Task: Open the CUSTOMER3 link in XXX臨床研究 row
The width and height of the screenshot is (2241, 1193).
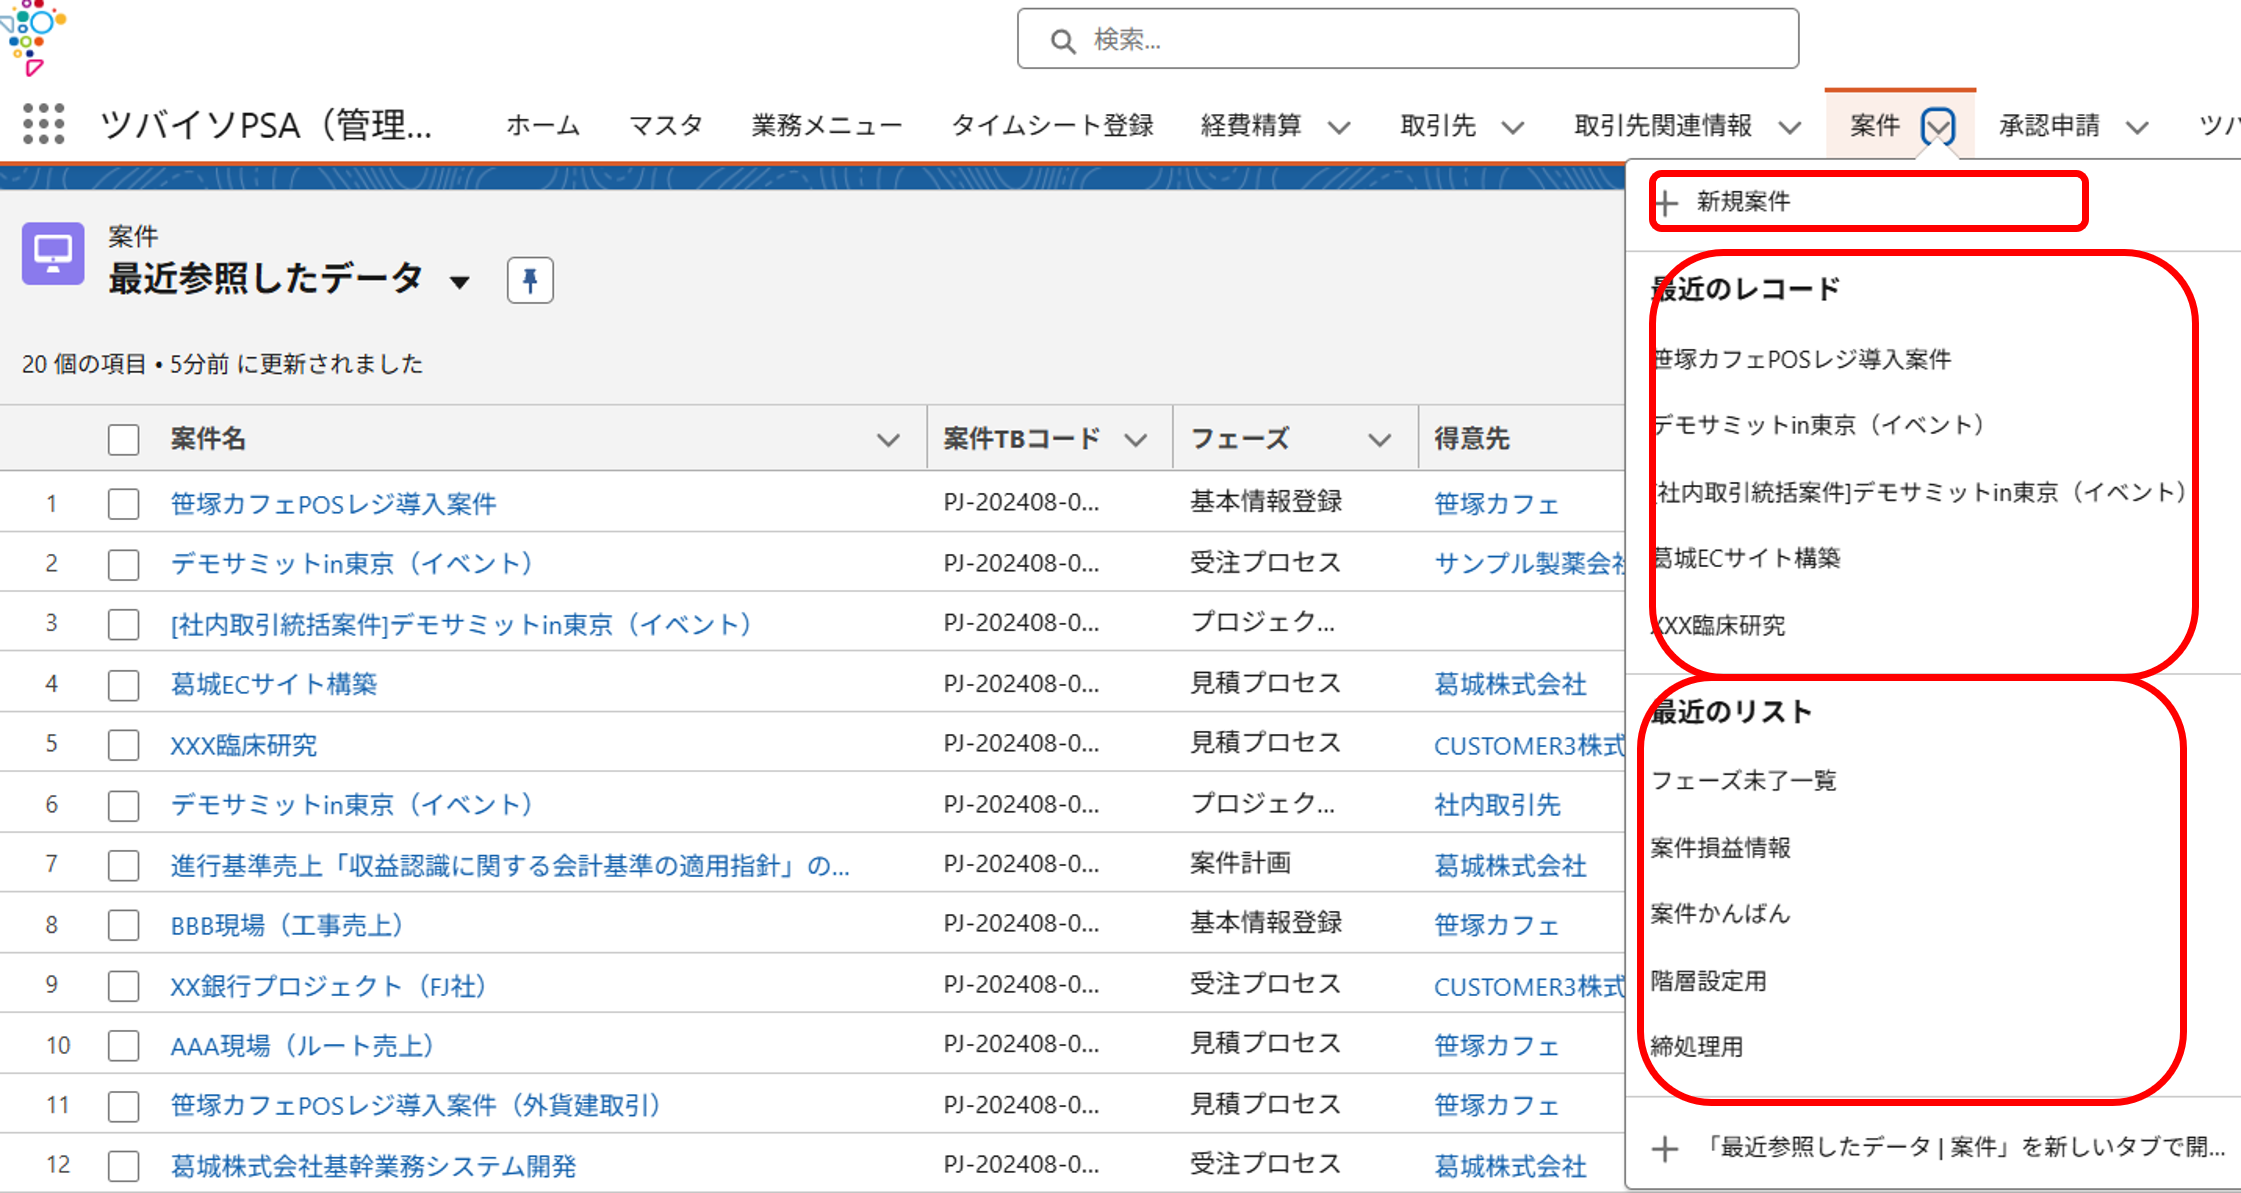Action: pos(1530,746)
